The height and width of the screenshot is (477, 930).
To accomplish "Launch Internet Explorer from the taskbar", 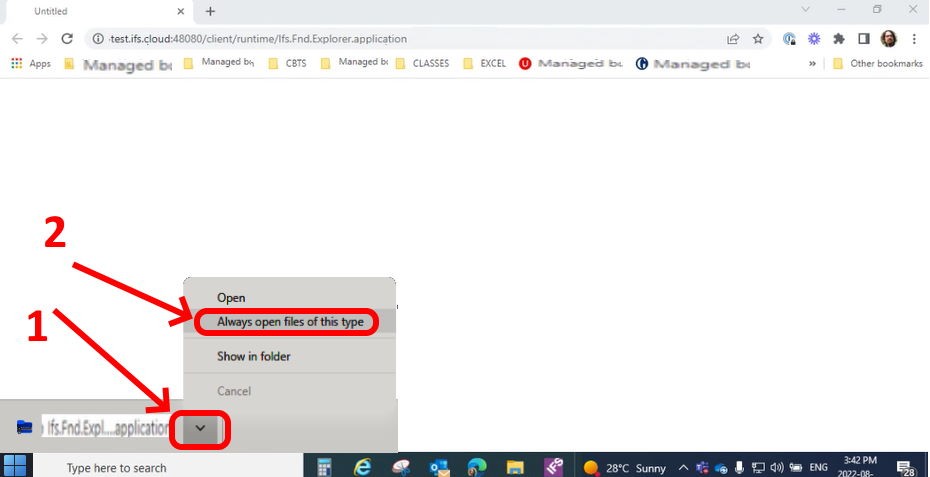I will click(x=362, y=467).
